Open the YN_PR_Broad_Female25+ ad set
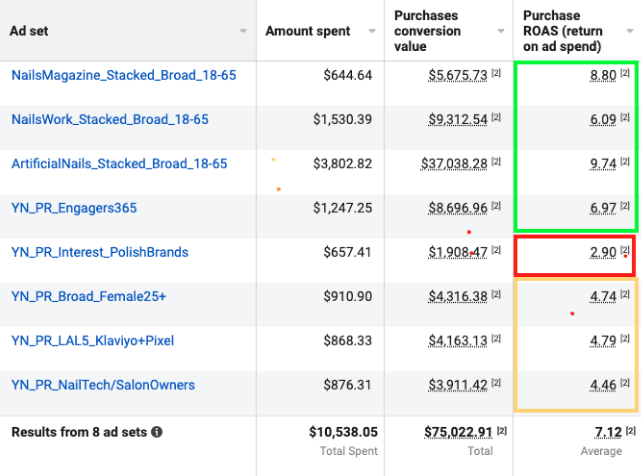 coord(89,296)
